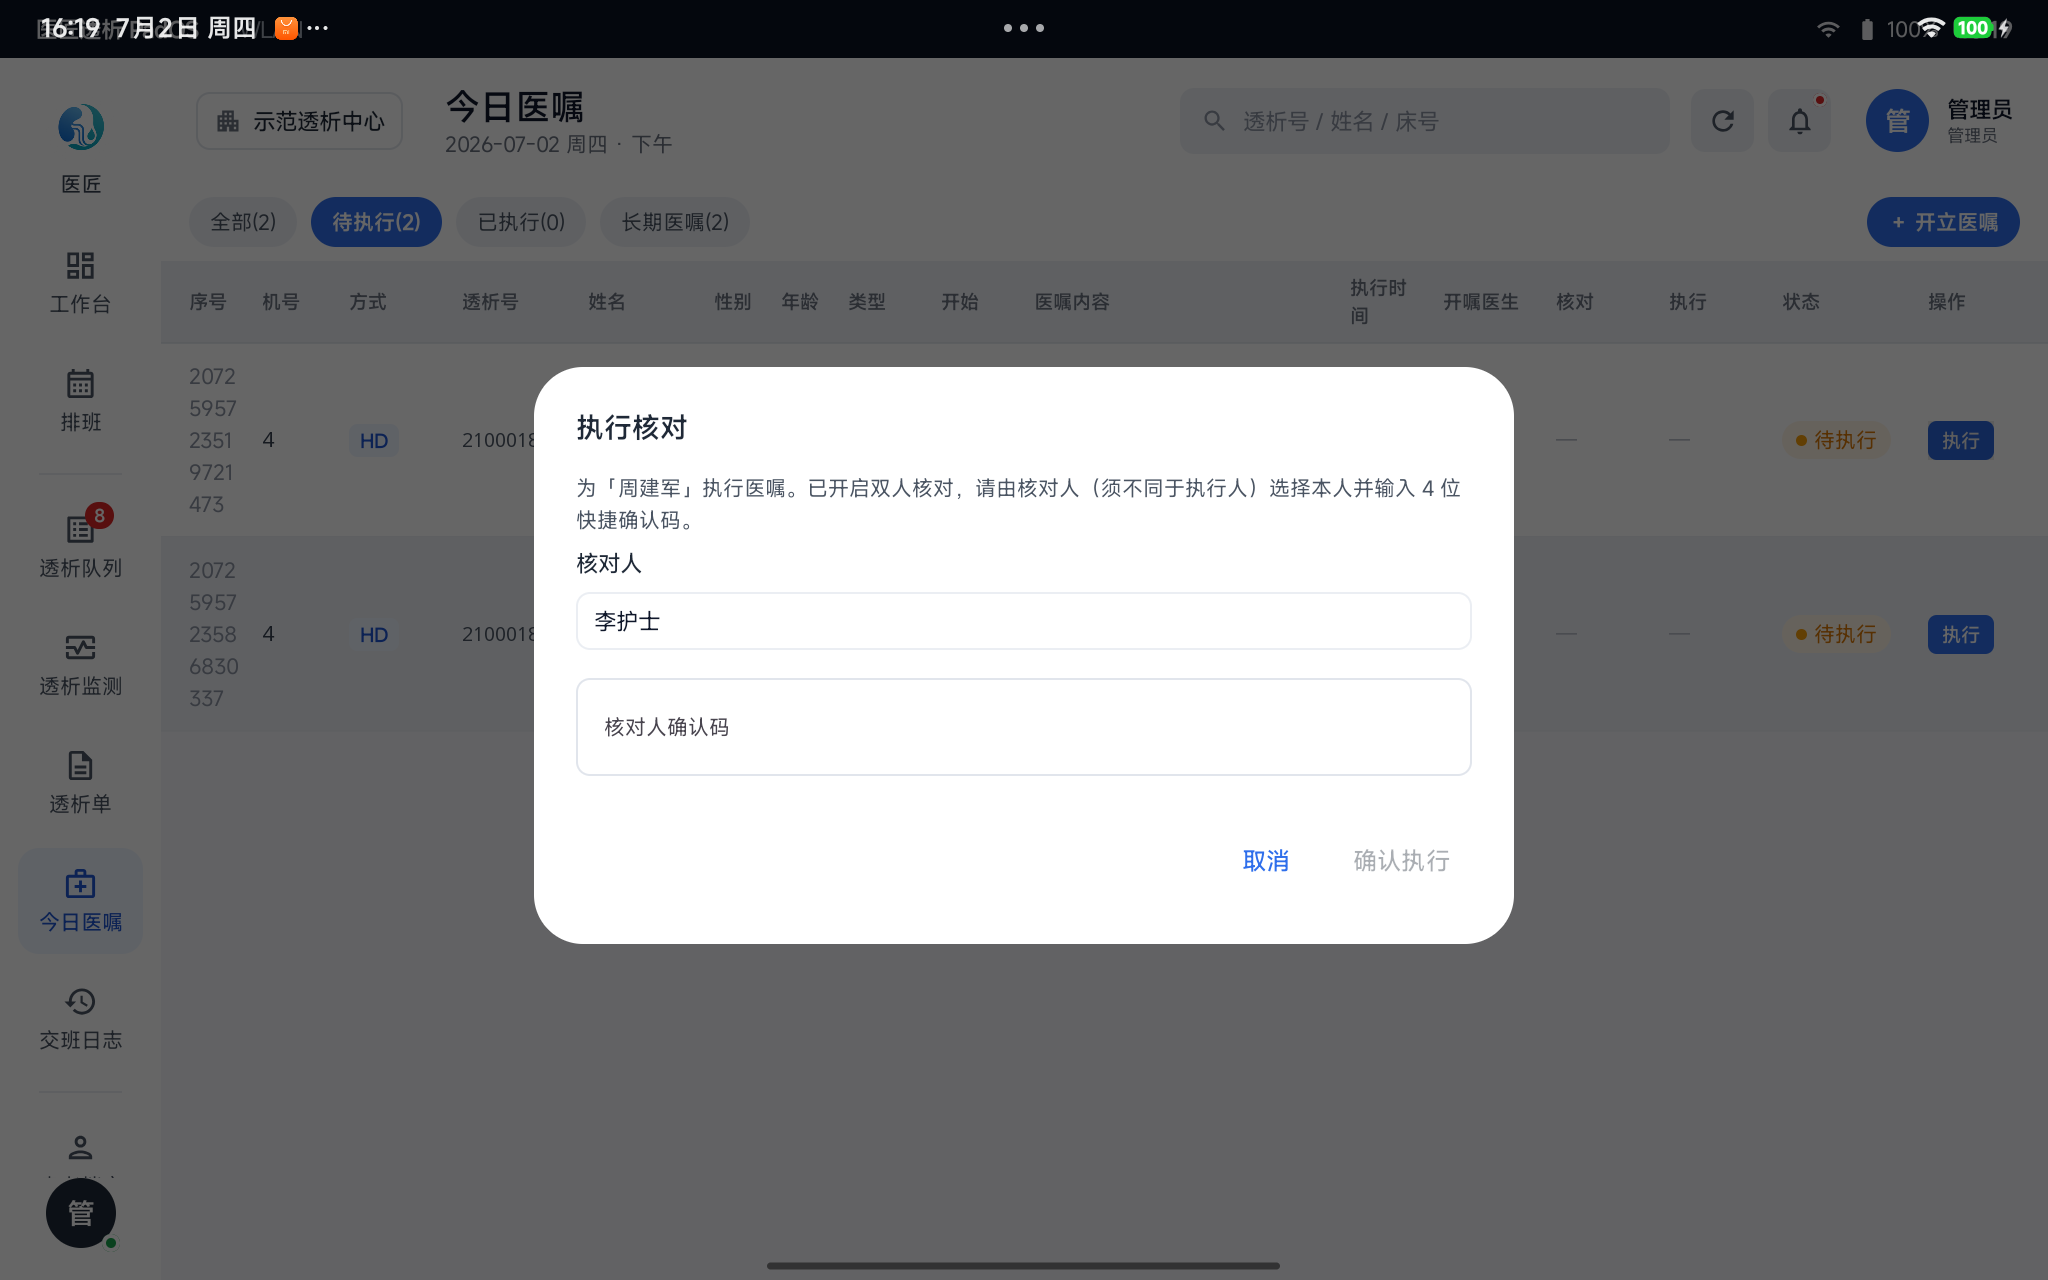Click + 开立医嘱 button
This screenshot has width=2048, height=1280.
1943,222
